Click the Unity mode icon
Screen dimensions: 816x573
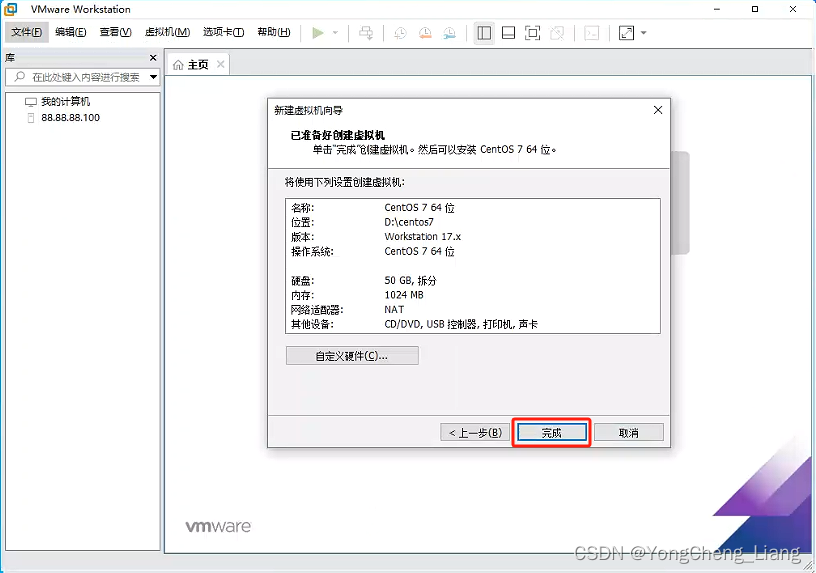coord(557,33)
